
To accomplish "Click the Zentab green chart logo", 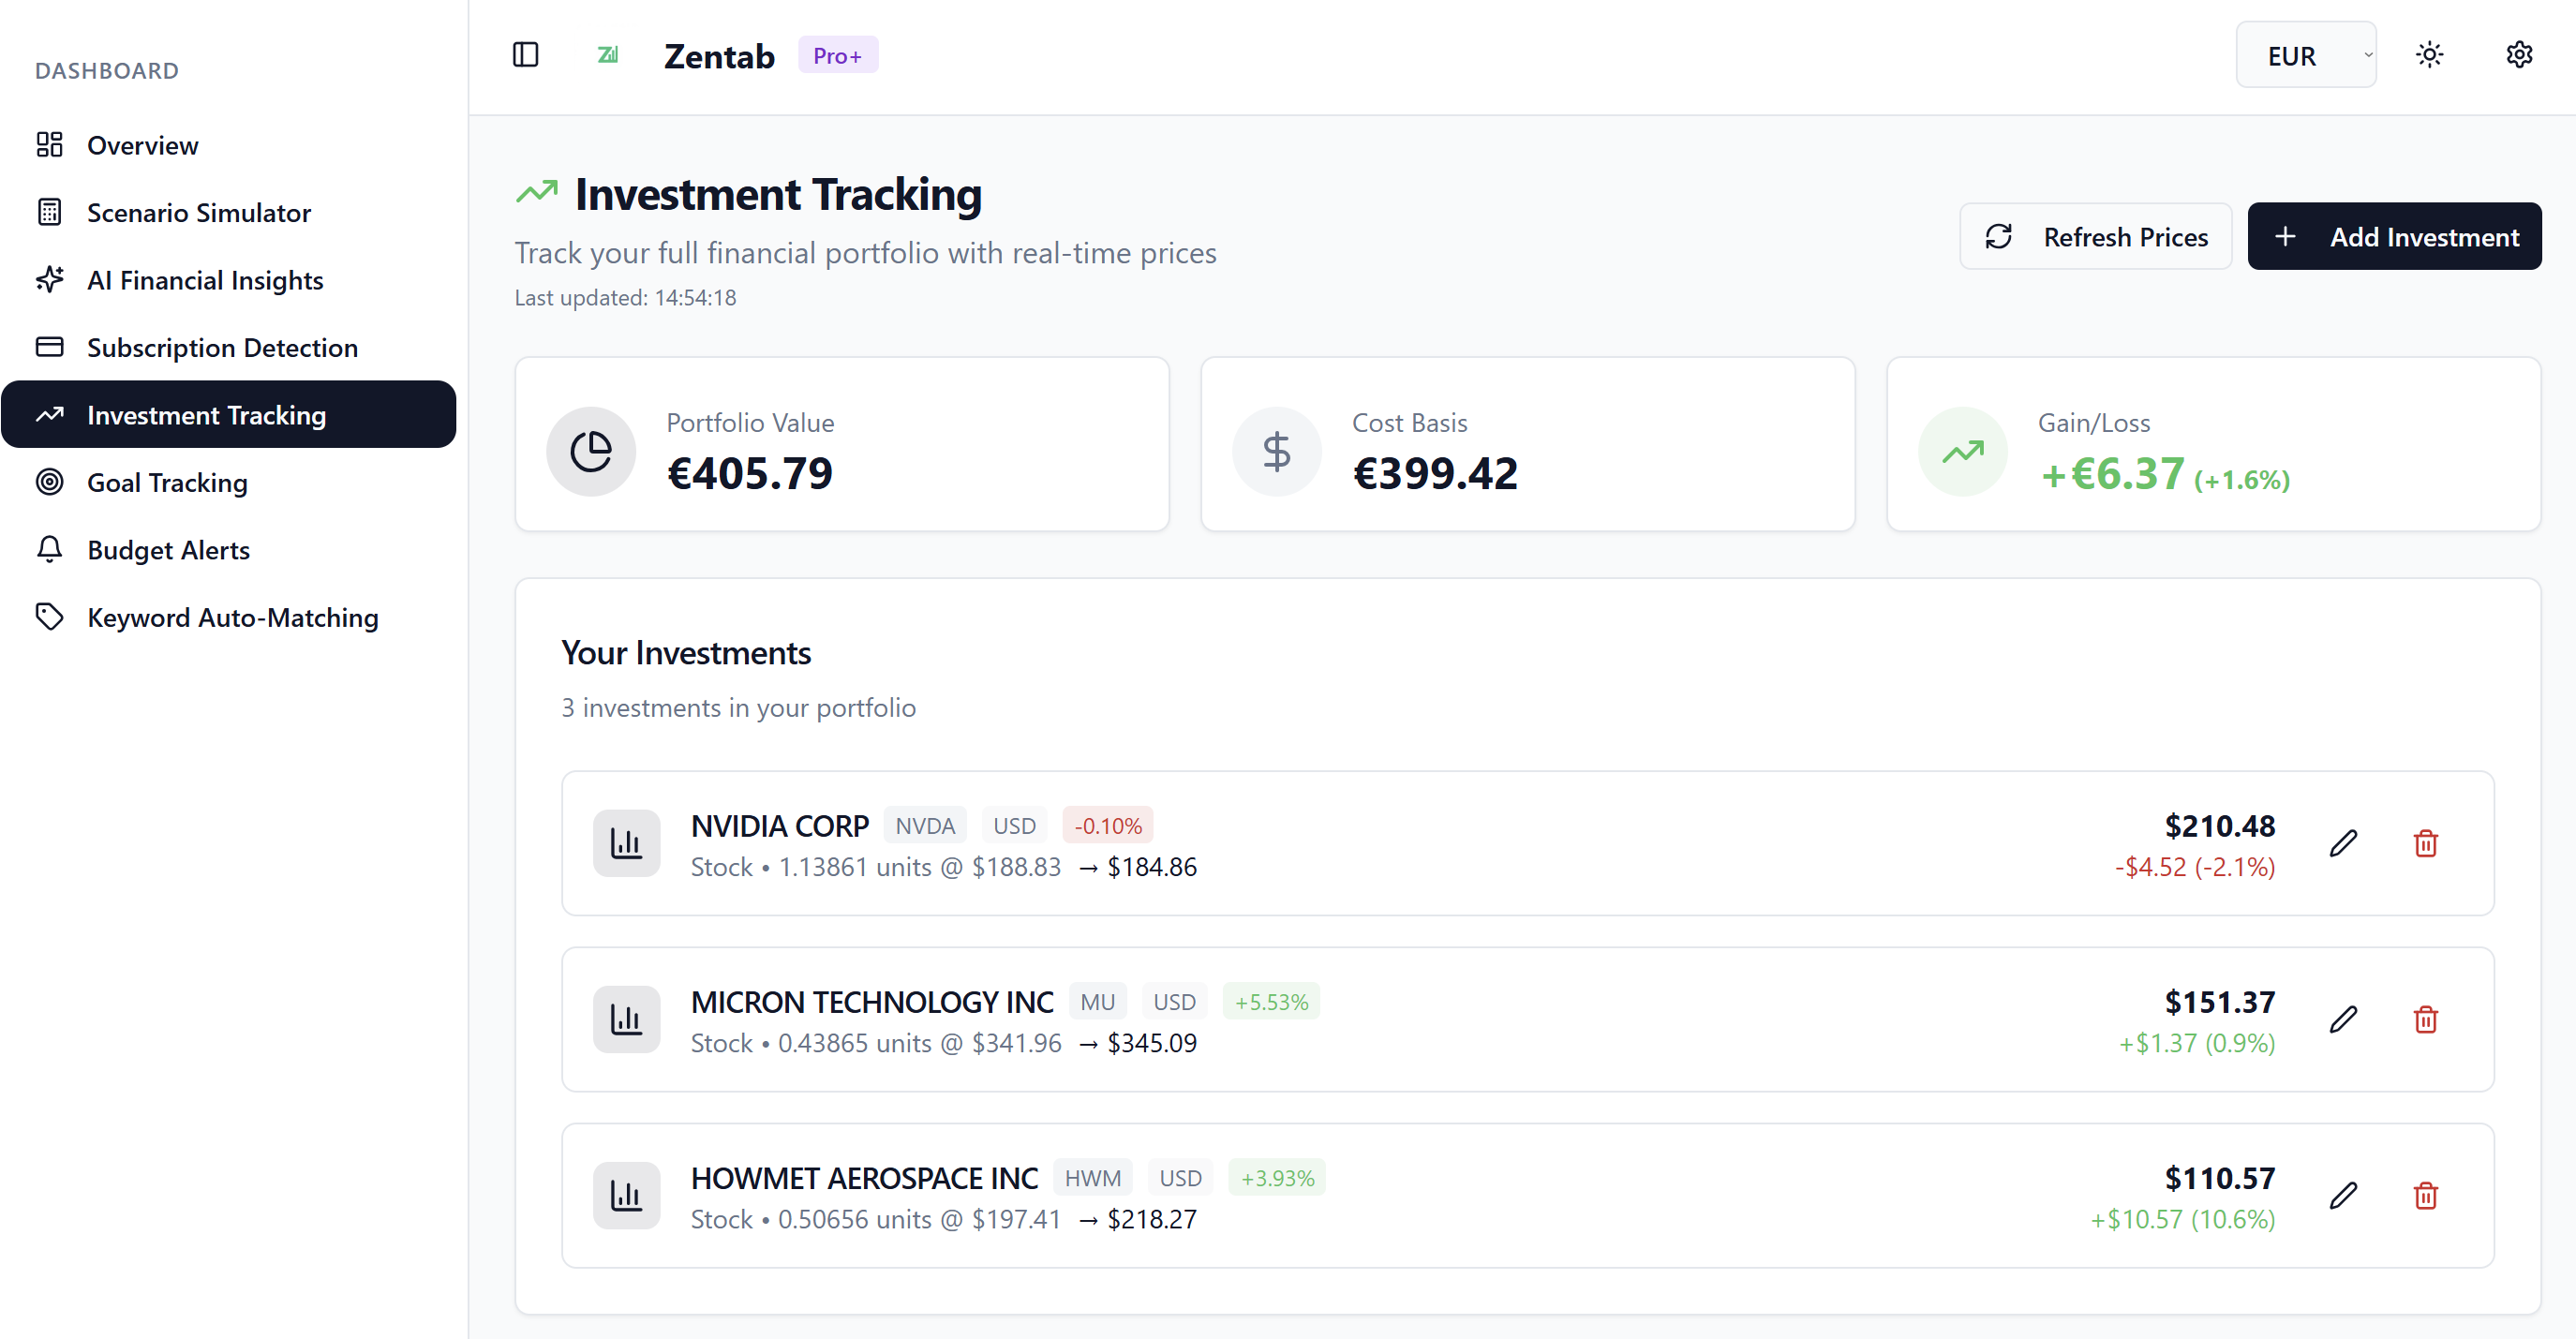I will click(x=607, y=55).
